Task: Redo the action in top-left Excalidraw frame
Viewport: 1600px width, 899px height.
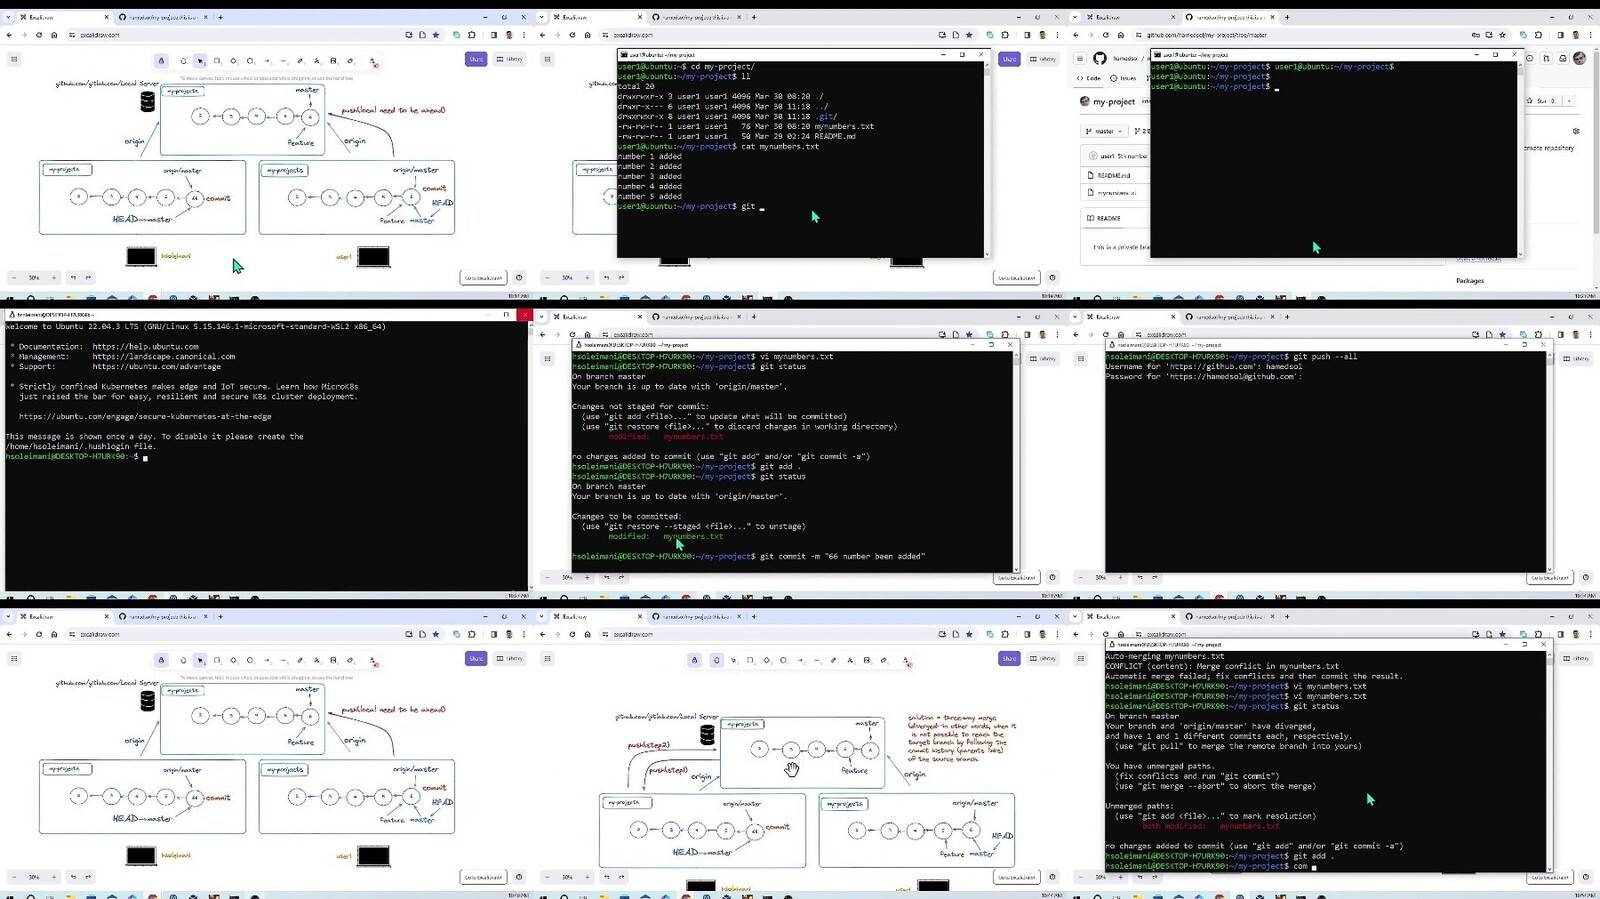Action: tap(88, 278)
